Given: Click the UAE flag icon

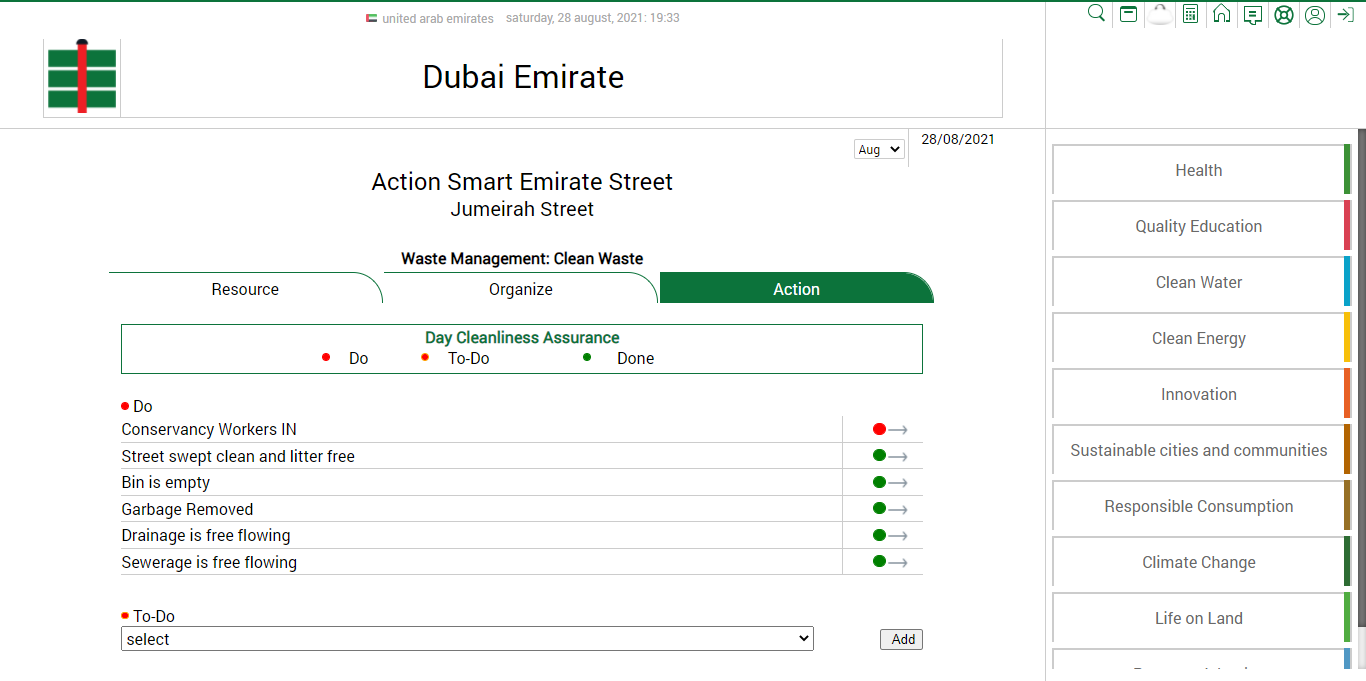Looking at the screenshot, I should 371,19.
